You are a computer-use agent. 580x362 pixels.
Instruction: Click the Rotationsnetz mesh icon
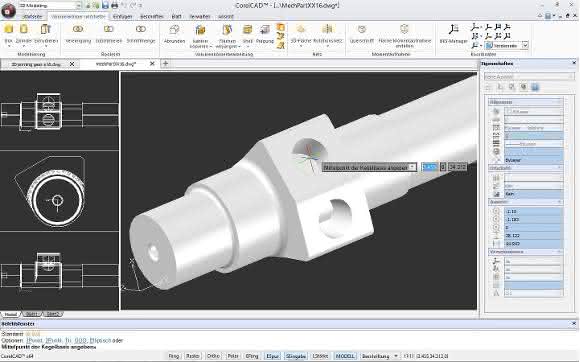tap(327, 29)
